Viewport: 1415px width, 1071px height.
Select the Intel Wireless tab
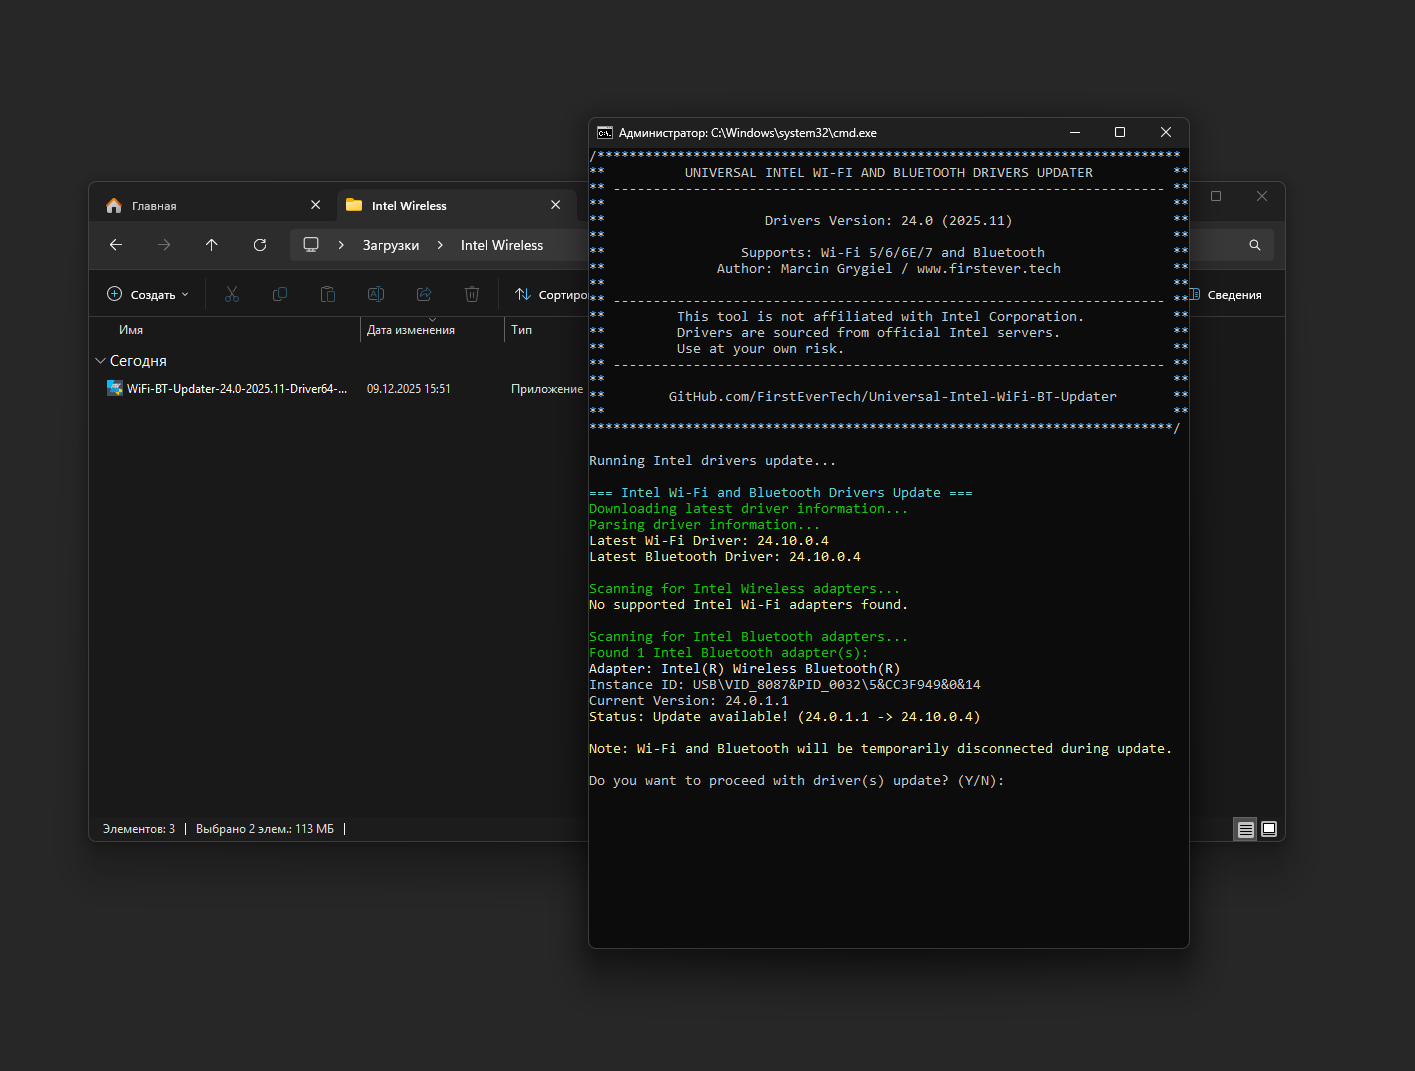409,206
